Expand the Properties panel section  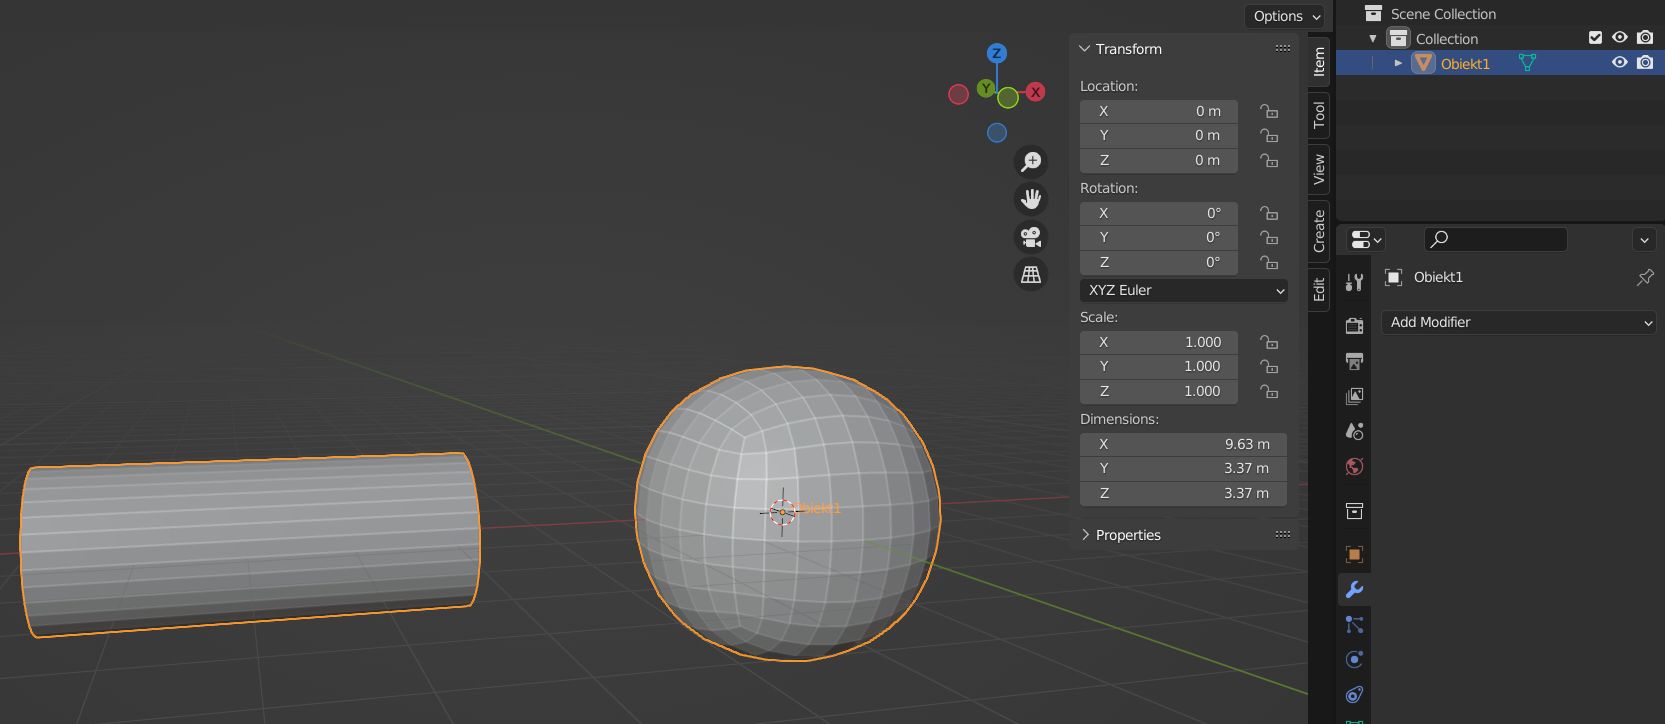point(1120,535)
